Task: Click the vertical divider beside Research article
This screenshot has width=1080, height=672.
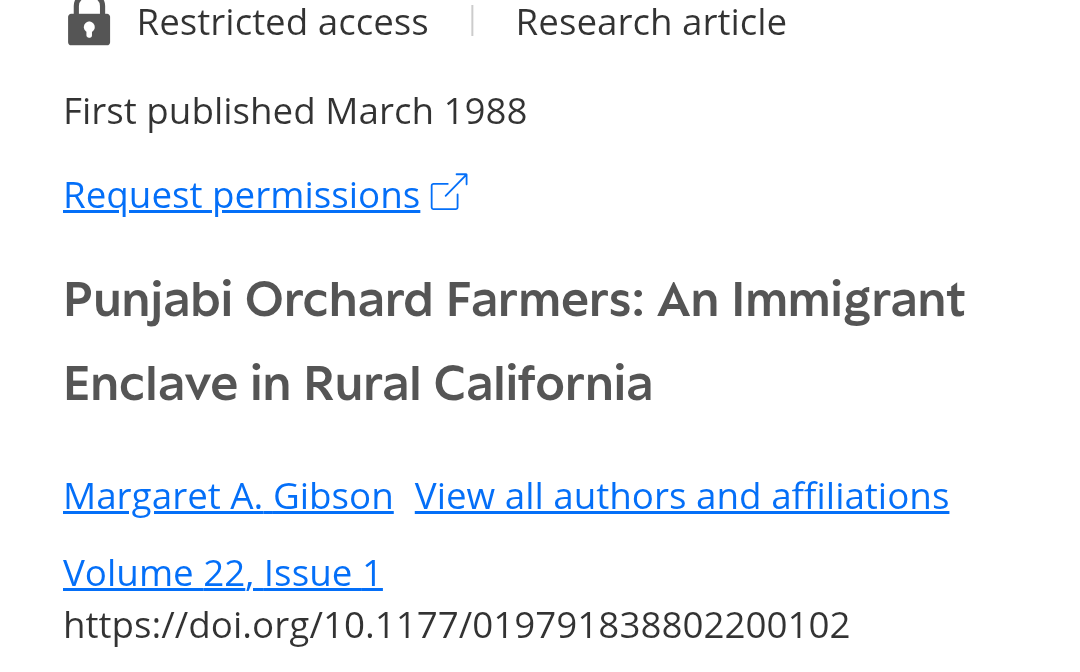Action: [x=472, y=21]
